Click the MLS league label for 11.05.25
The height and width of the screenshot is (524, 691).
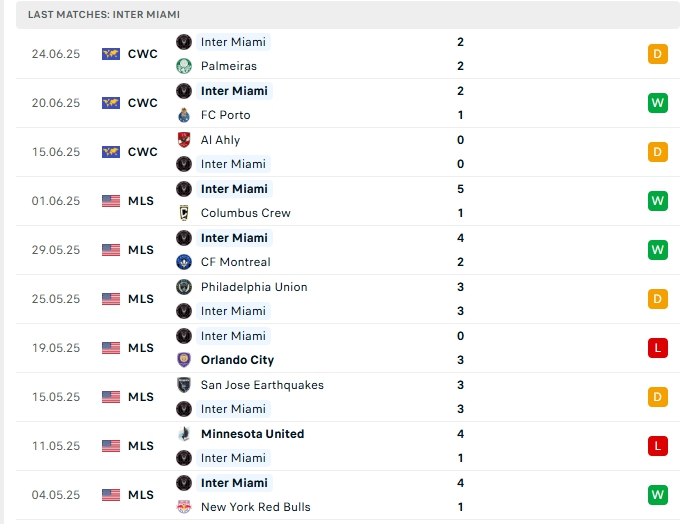(141, 446)
